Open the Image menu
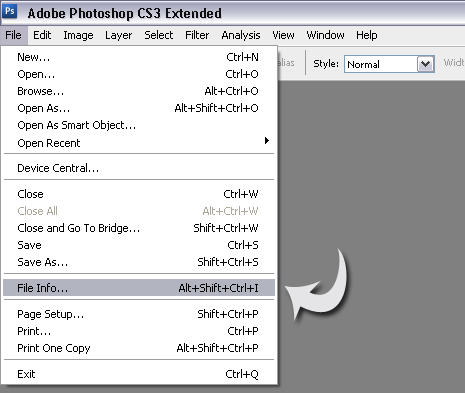 (x=78, y=35)
